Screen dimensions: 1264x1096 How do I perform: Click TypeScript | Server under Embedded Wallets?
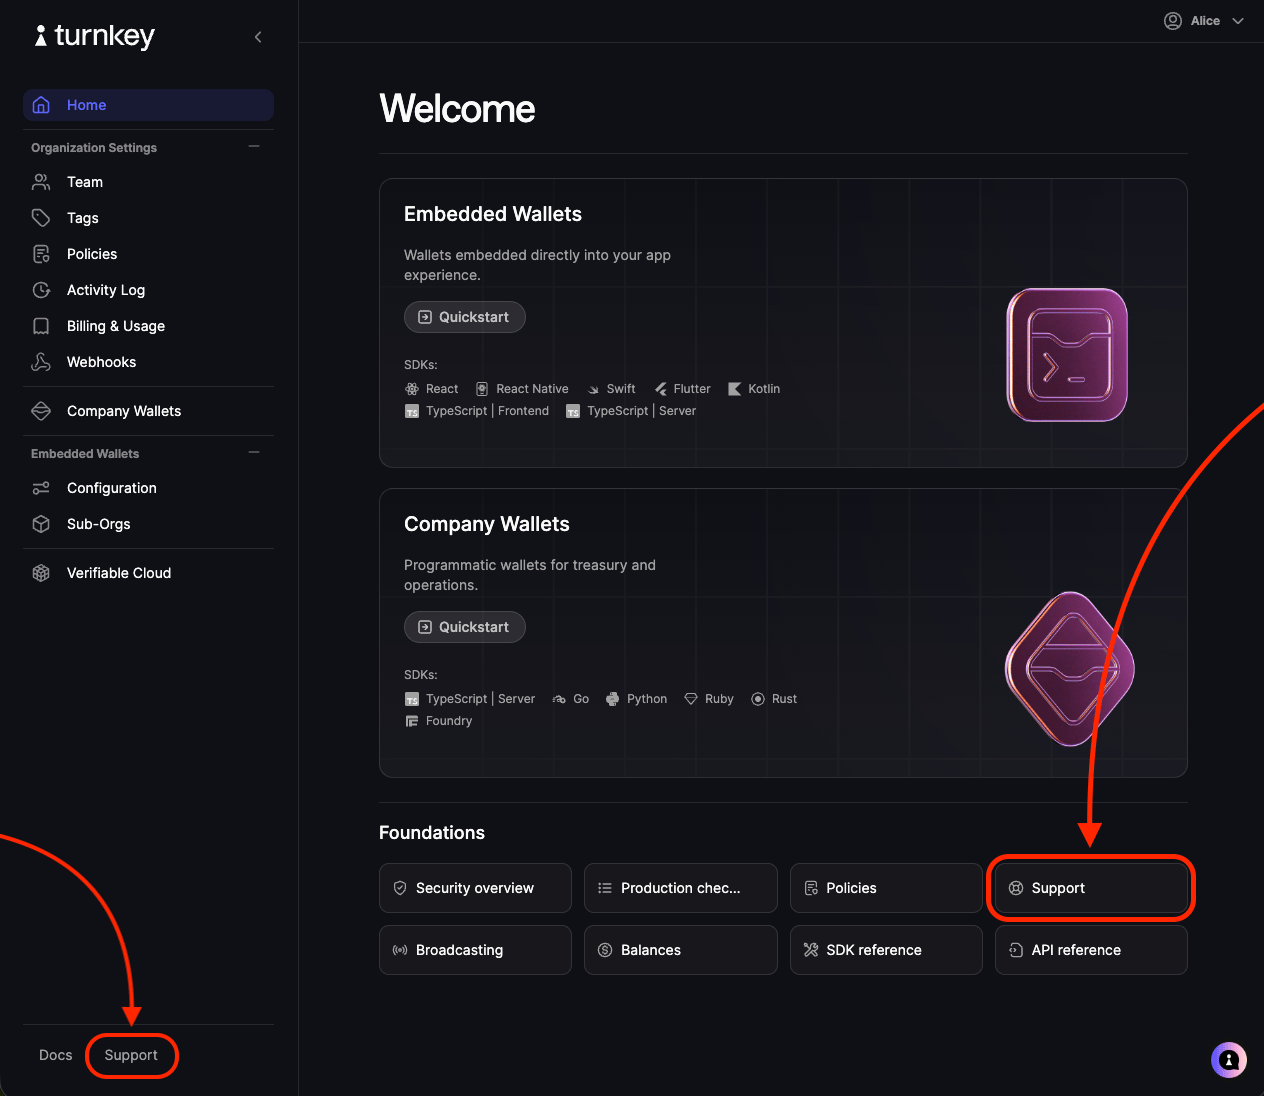point(631,411)
